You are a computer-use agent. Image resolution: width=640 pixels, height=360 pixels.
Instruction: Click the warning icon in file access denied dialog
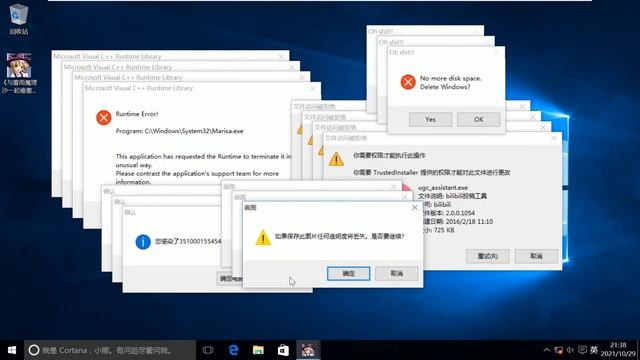click(336, 159)
